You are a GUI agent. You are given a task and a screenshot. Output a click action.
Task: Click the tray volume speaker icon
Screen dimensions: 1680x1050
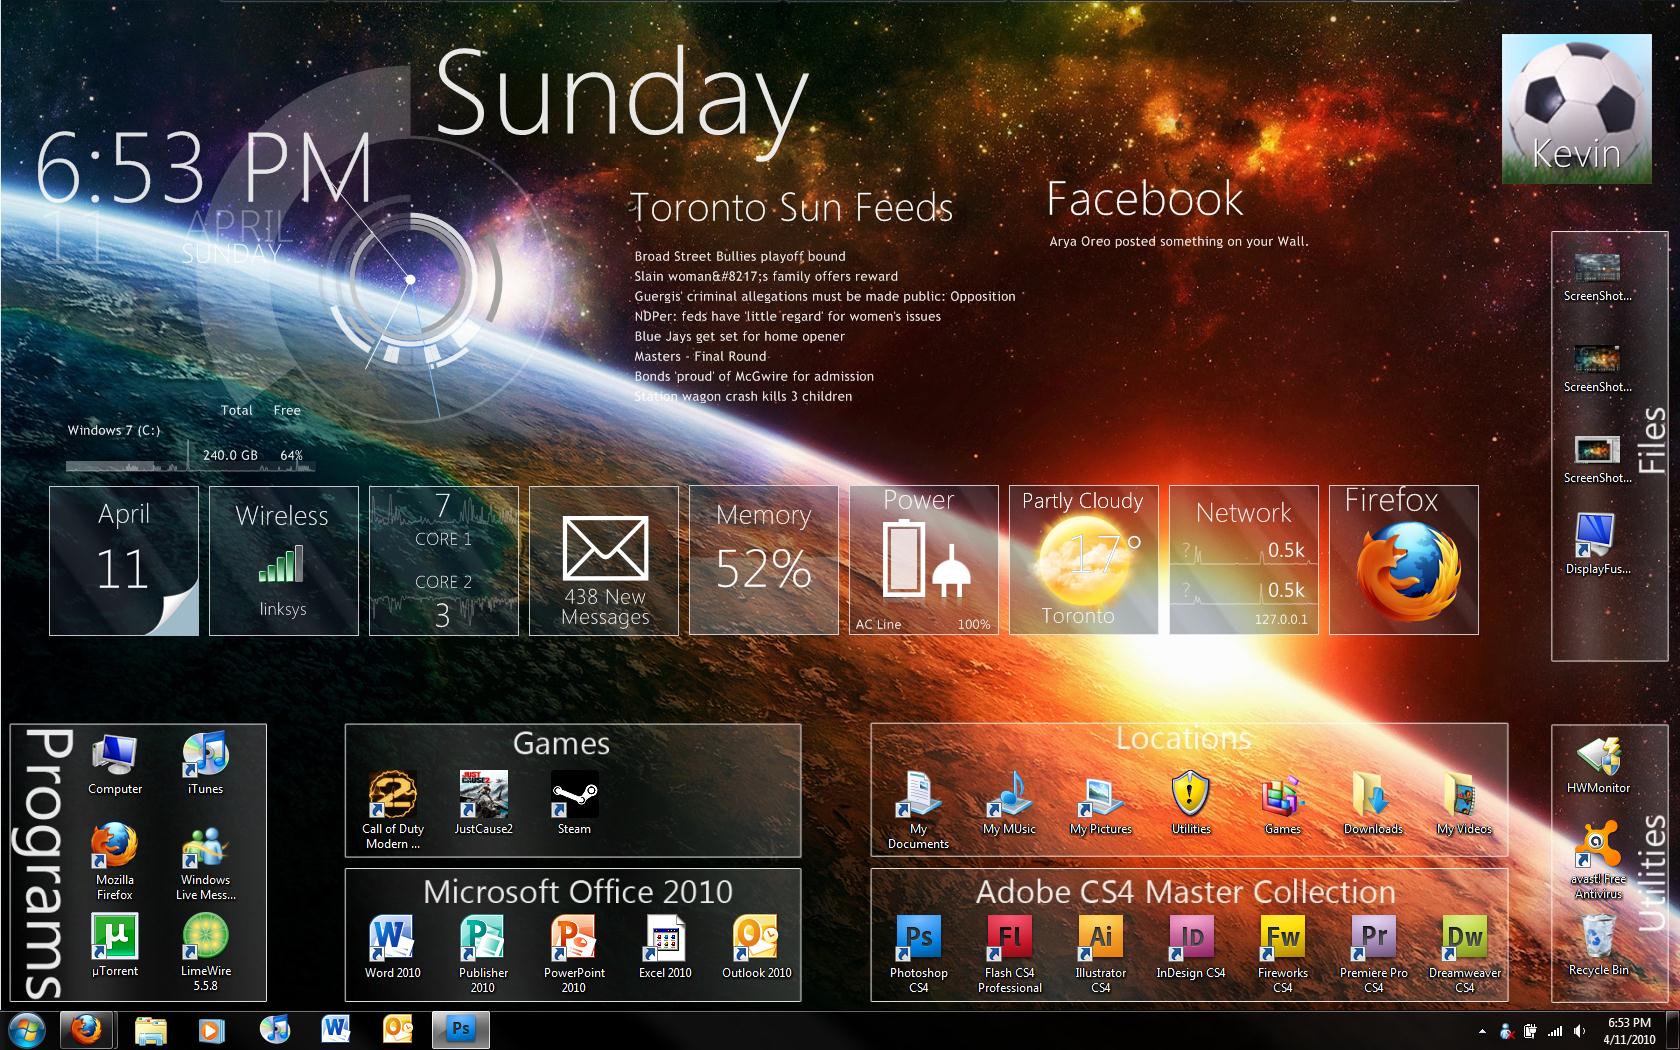1579,1030
